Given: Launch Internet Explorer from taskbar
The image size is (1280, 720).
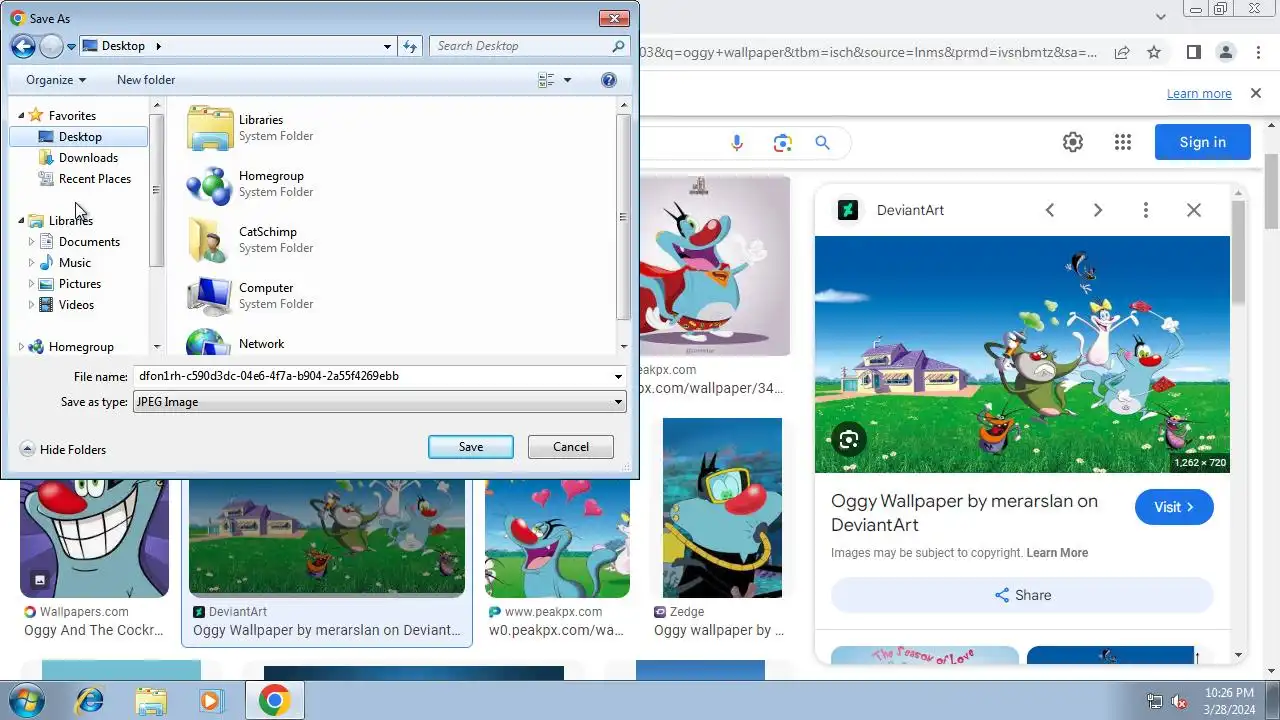Looking at the screenshot, I should point(90,700).
